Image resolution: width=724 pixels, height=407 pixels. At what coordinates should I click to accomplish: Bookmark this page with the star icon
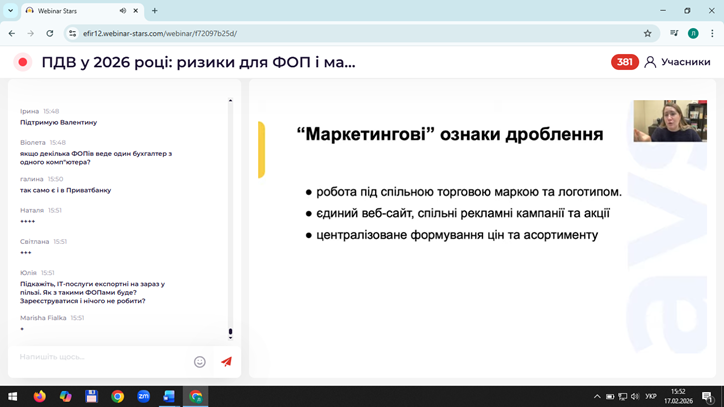coord(647,33)
